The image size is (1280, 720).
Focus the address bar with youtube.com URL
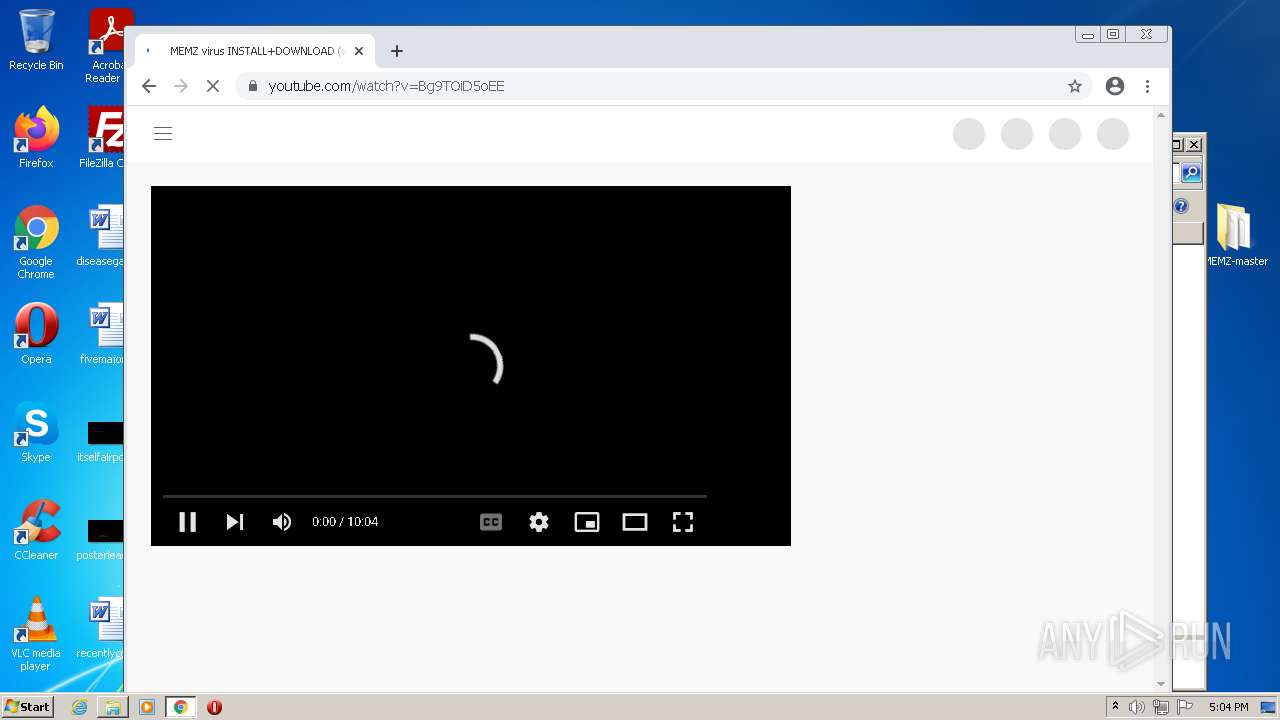pyautogui.click(x=664, y=86)
